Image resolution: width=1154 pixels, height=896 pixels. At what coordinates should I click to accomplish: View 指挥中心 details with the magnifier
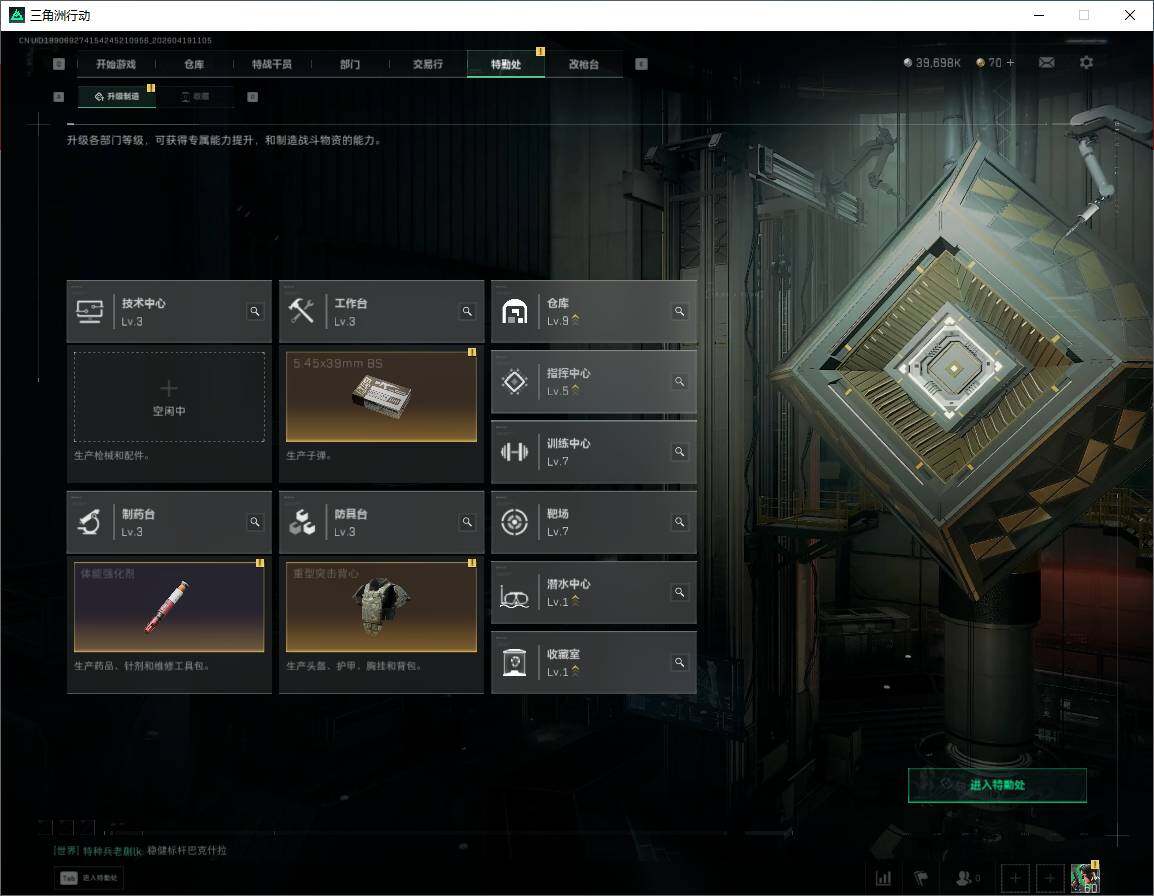pyautogui.click(x=679, y=381)
